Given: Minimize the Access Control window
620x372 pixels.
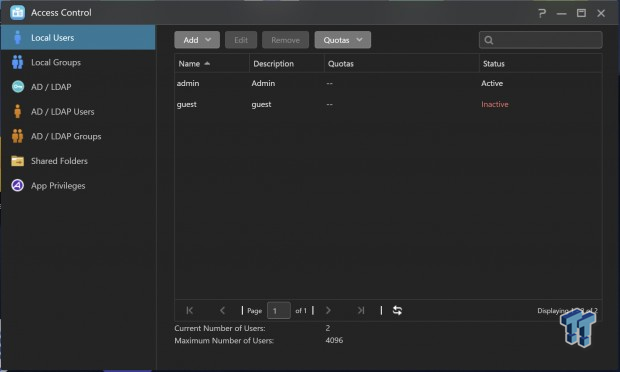Looking at the screenshot, I should (561, 13).
